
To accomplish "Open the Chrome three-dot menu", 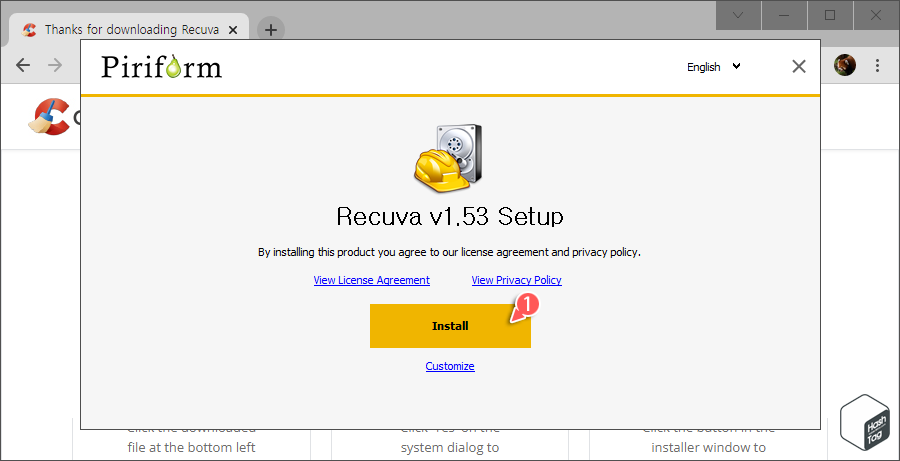I will point(877,65).
